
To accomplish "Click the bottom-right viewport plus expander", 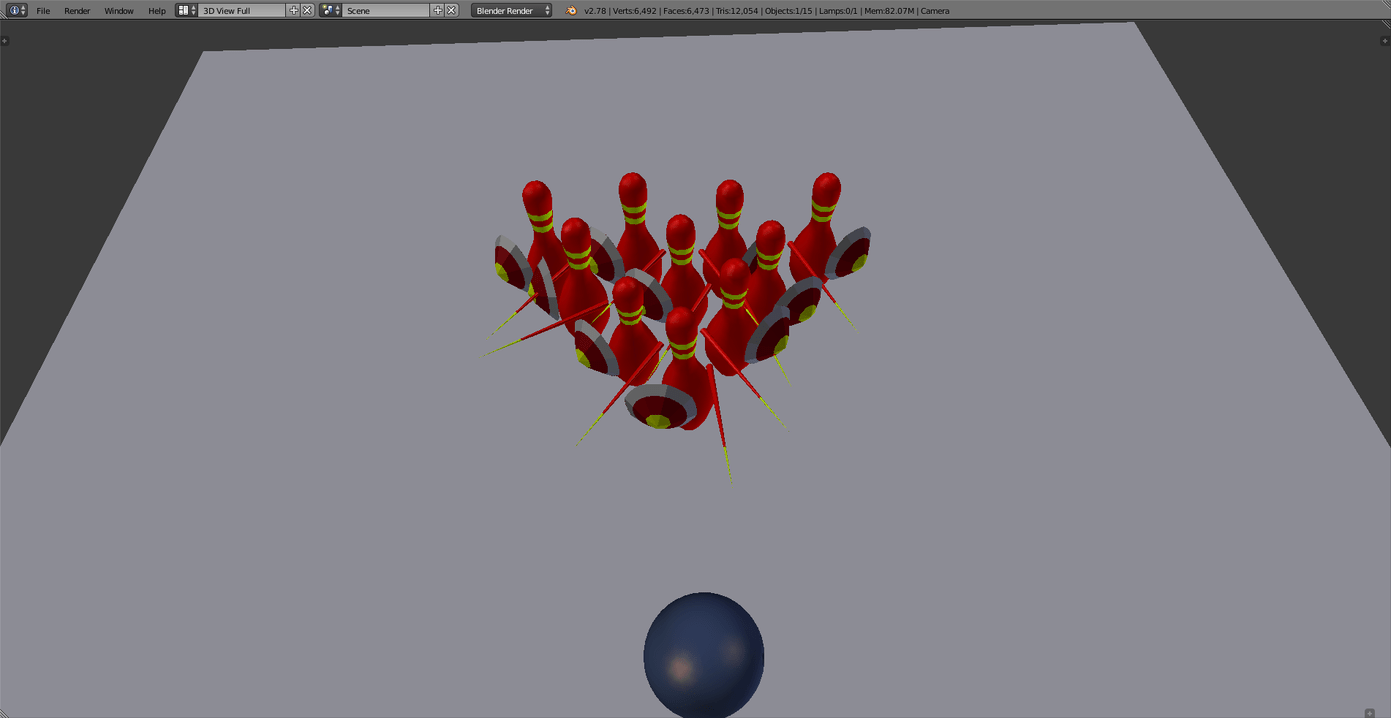I will (1370, 713).
